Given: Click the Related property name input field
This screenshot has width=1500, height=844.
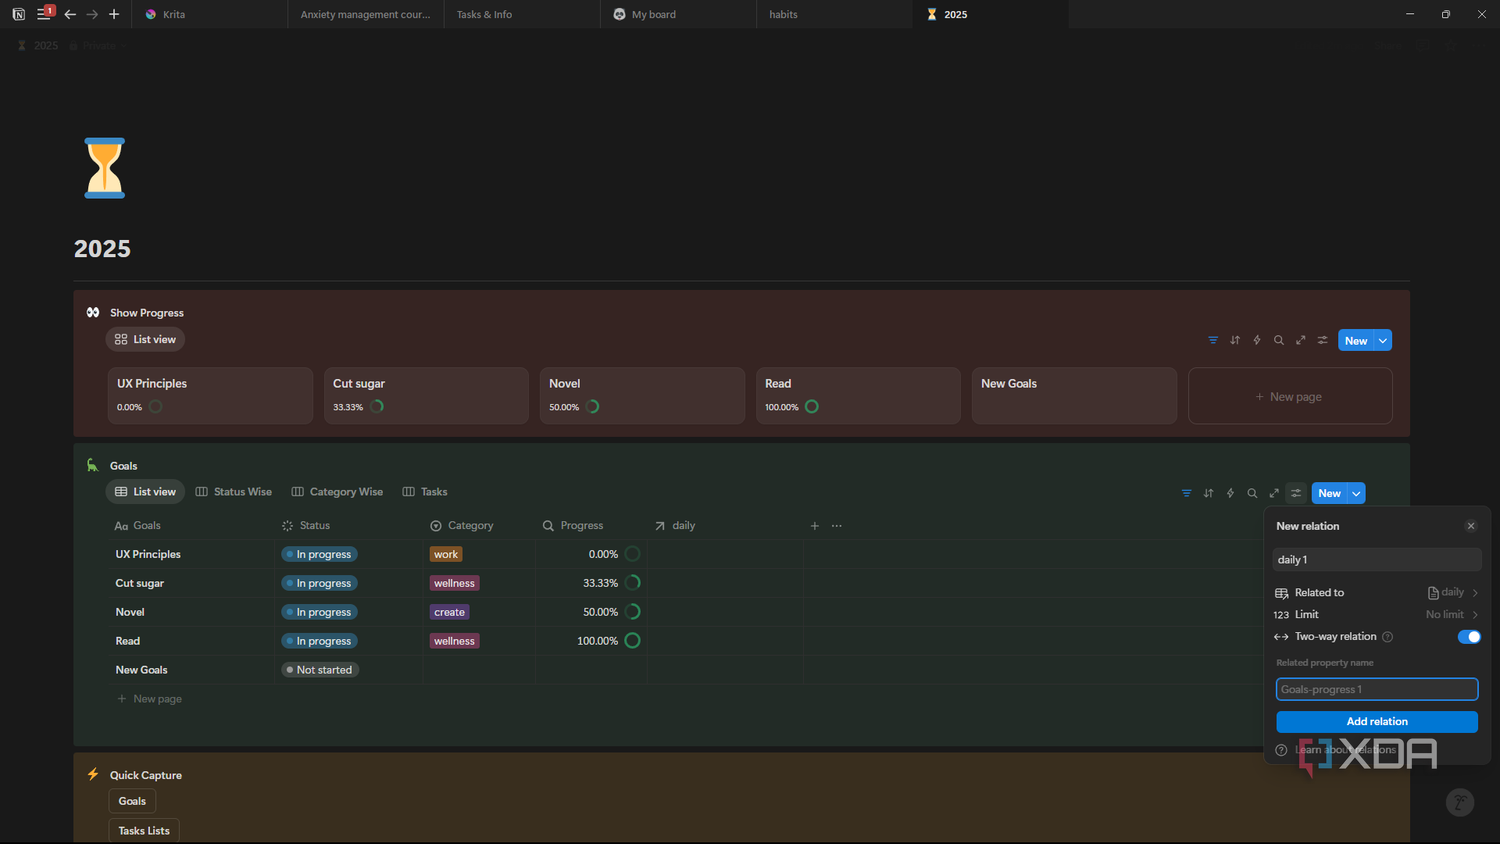Looking at the screenshot, I should click(1377, 689).
